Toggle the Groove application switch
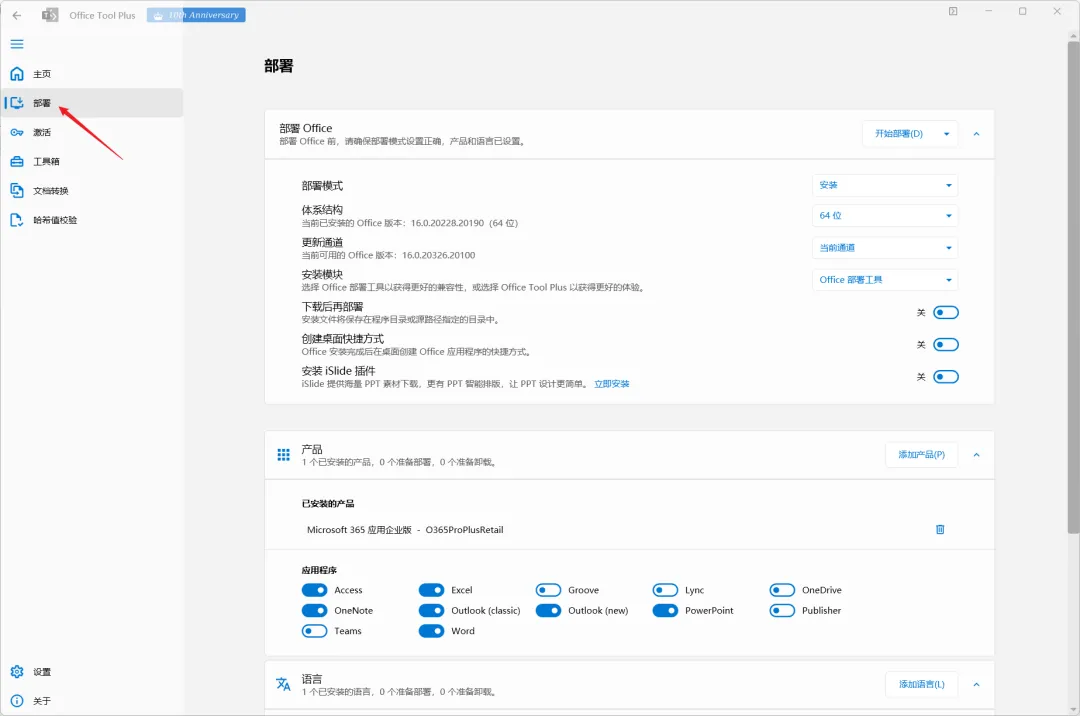 548,590
